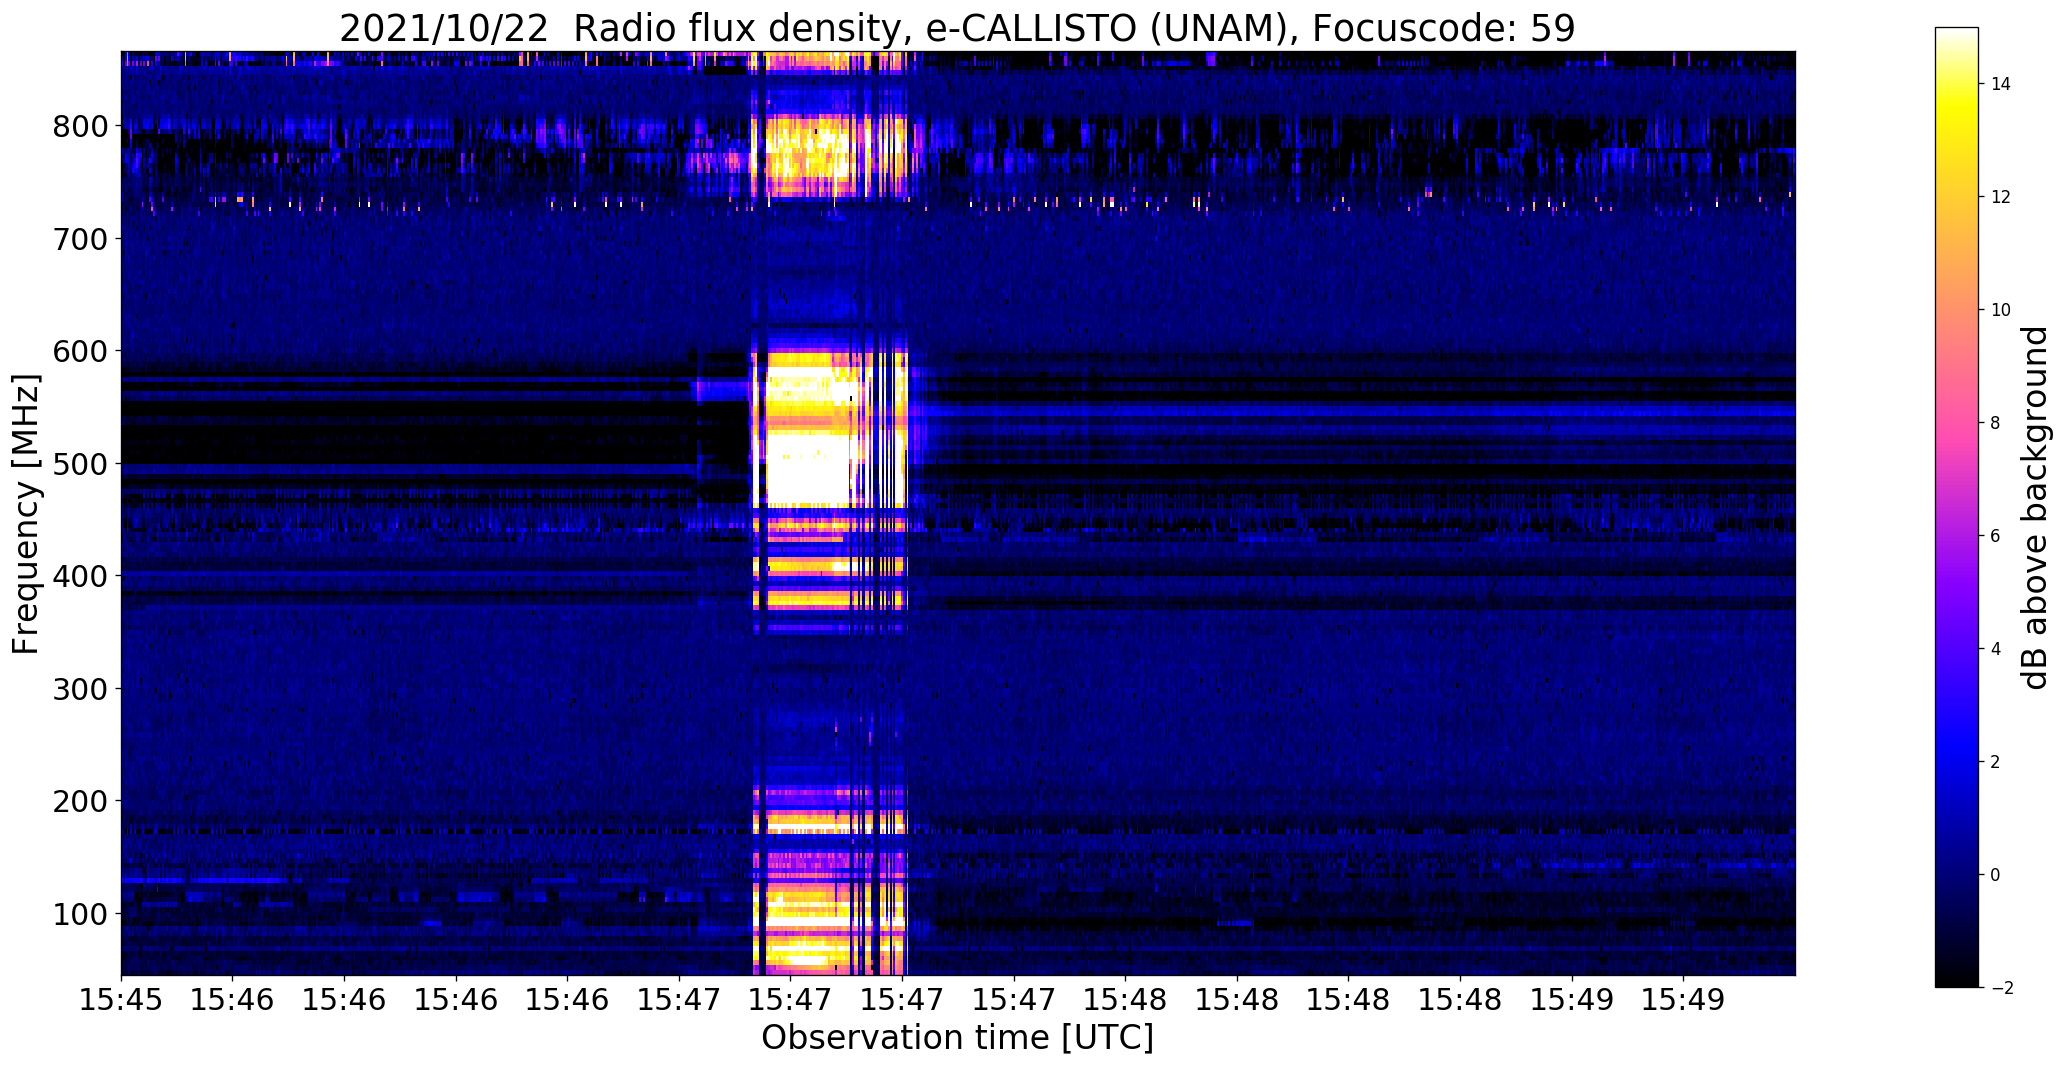Viewport: 2066px width, 1067px height.
Task: Click the 'dB above background' colorbar label
Action: coord(2034,507)
